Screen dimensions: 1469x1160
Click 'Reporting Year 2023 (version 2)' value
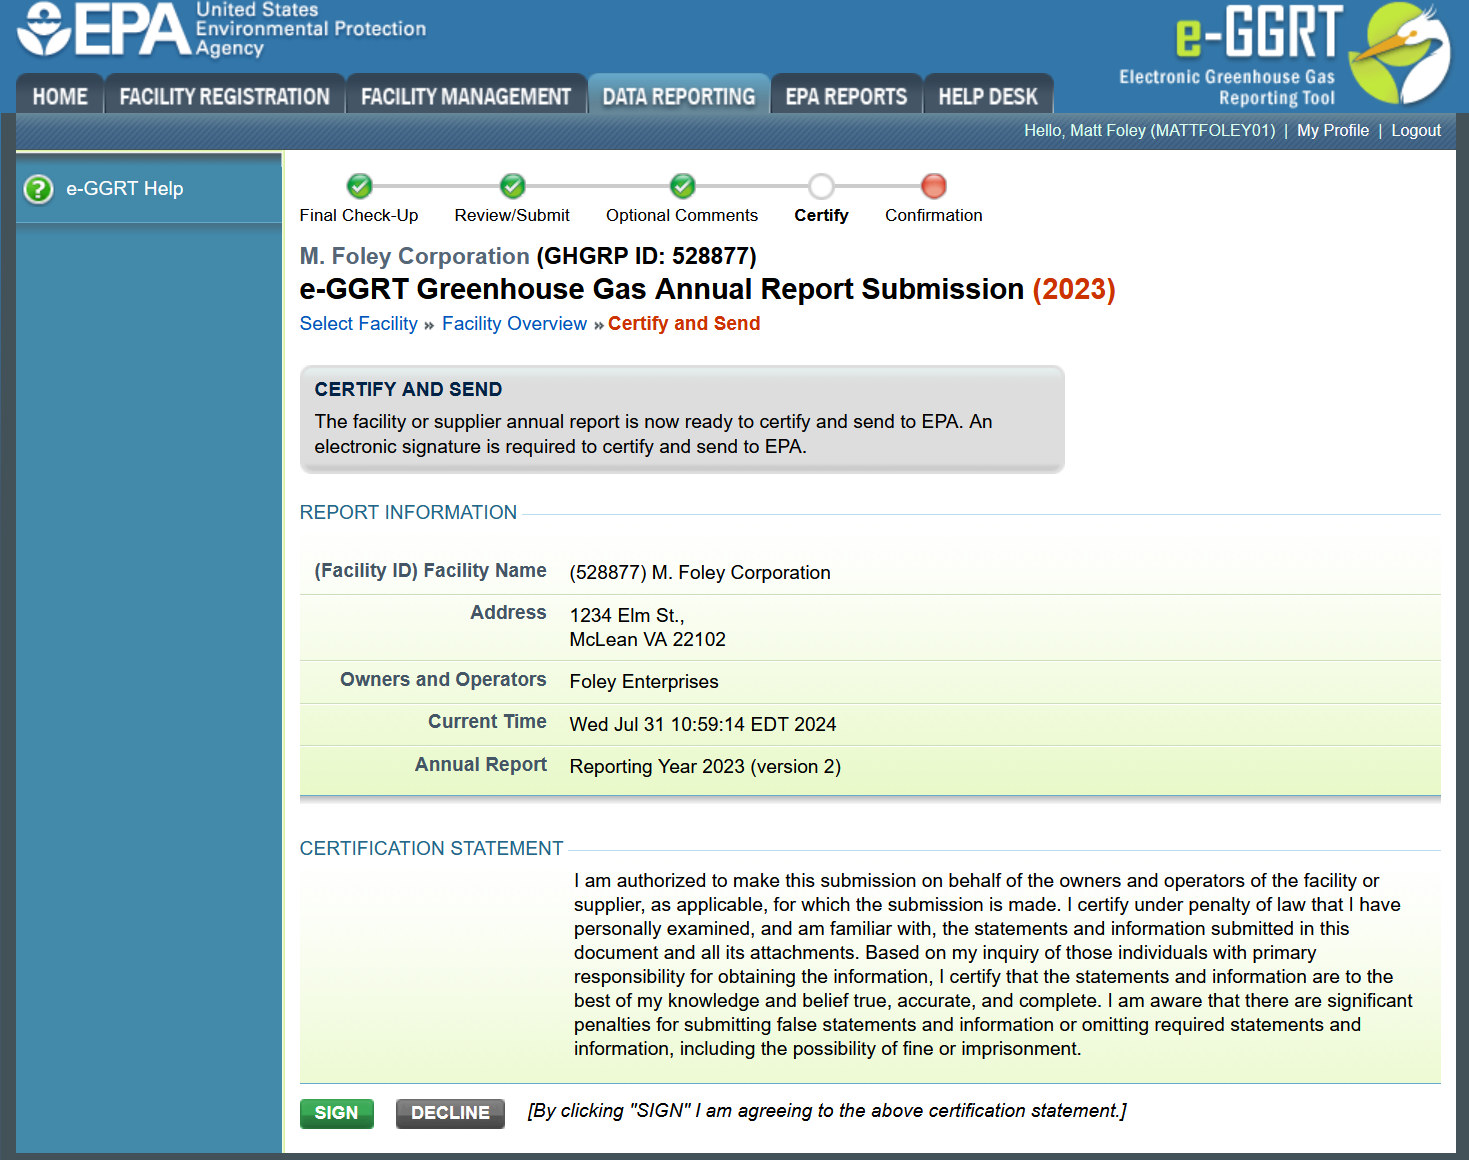(x=705, y=766)
